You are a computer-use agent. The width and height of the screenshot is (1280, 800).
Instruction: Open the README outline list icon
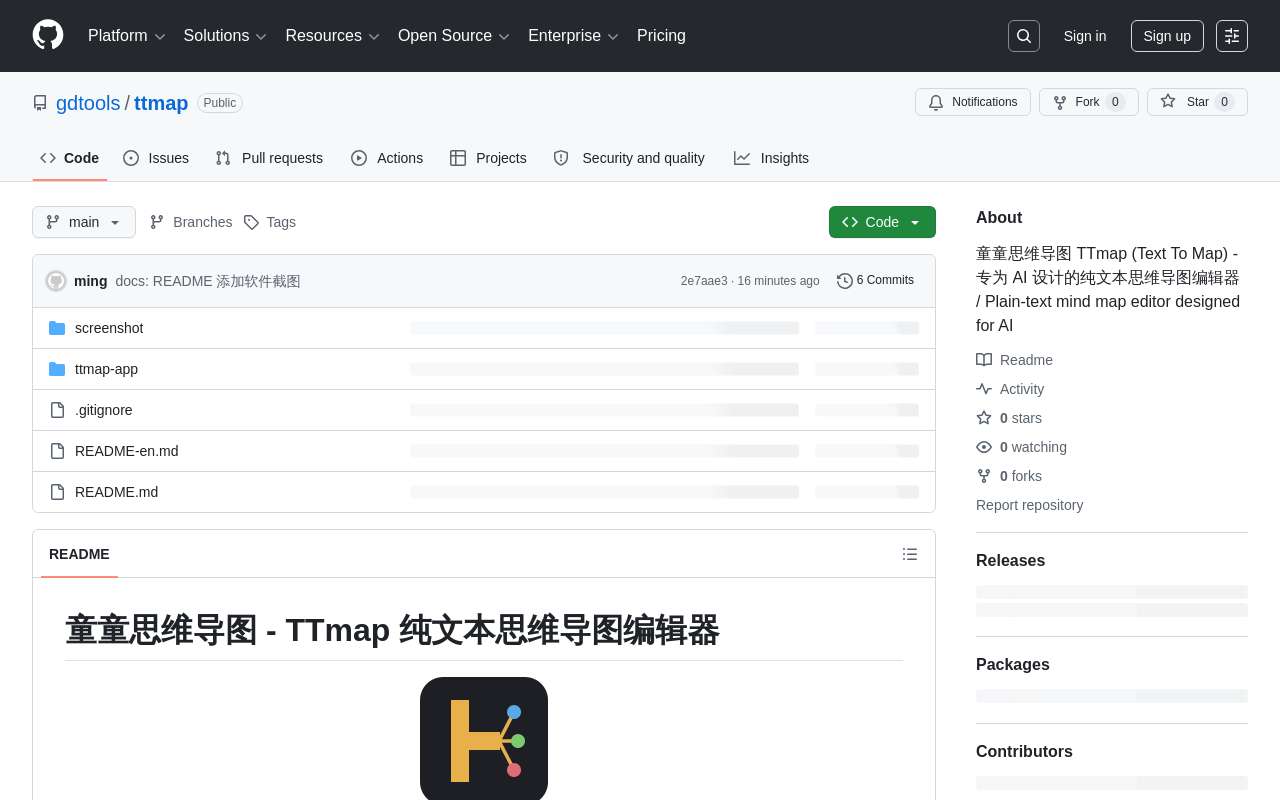click(910, 554)
